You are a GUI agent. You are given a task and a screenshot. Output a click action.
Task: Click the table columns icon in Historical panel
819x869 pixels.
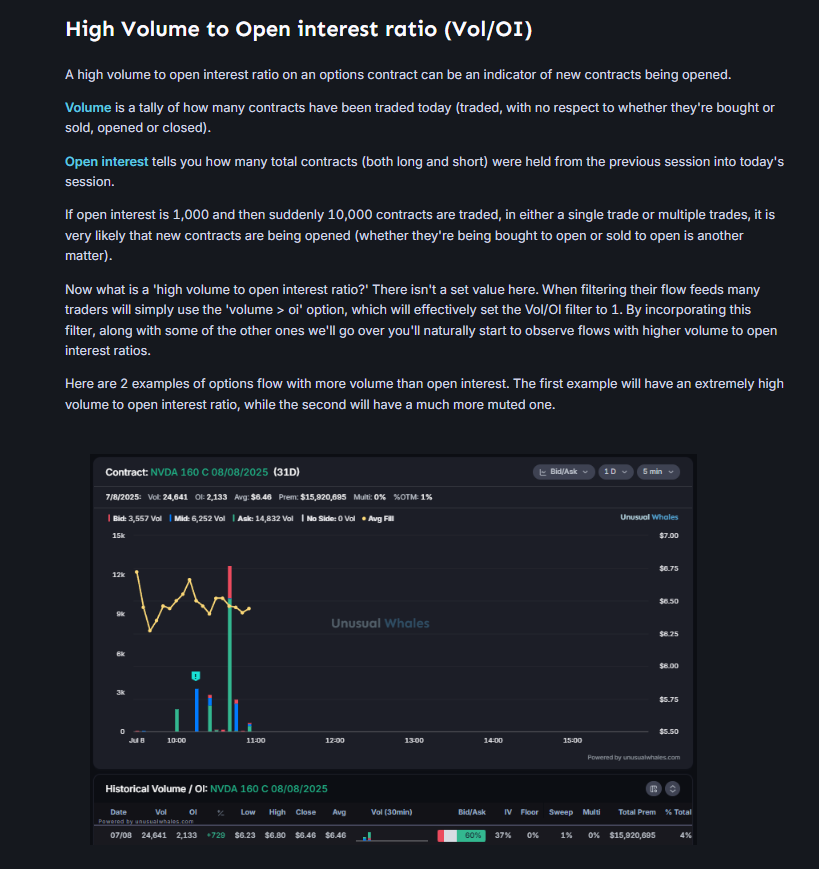[653, 789]
